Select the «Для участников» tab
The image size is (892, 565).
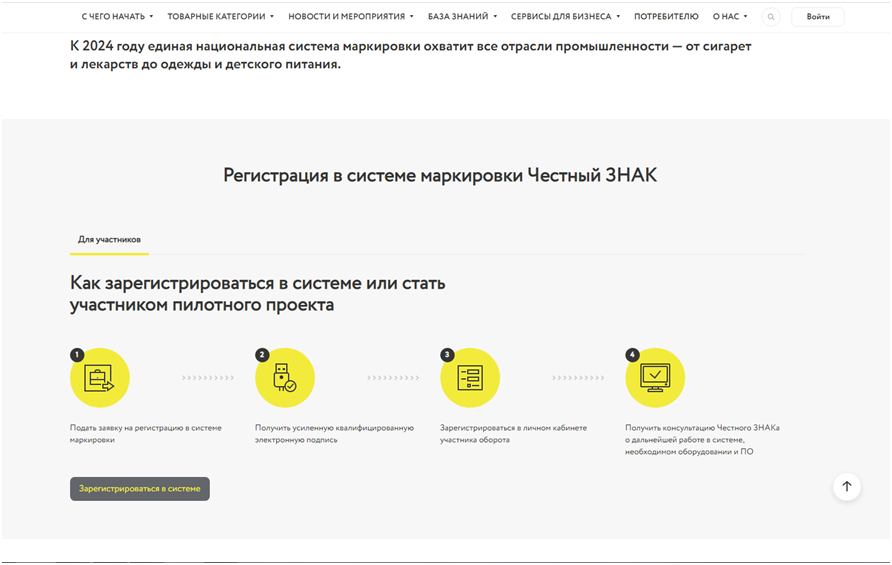click(x=109, y=240)
